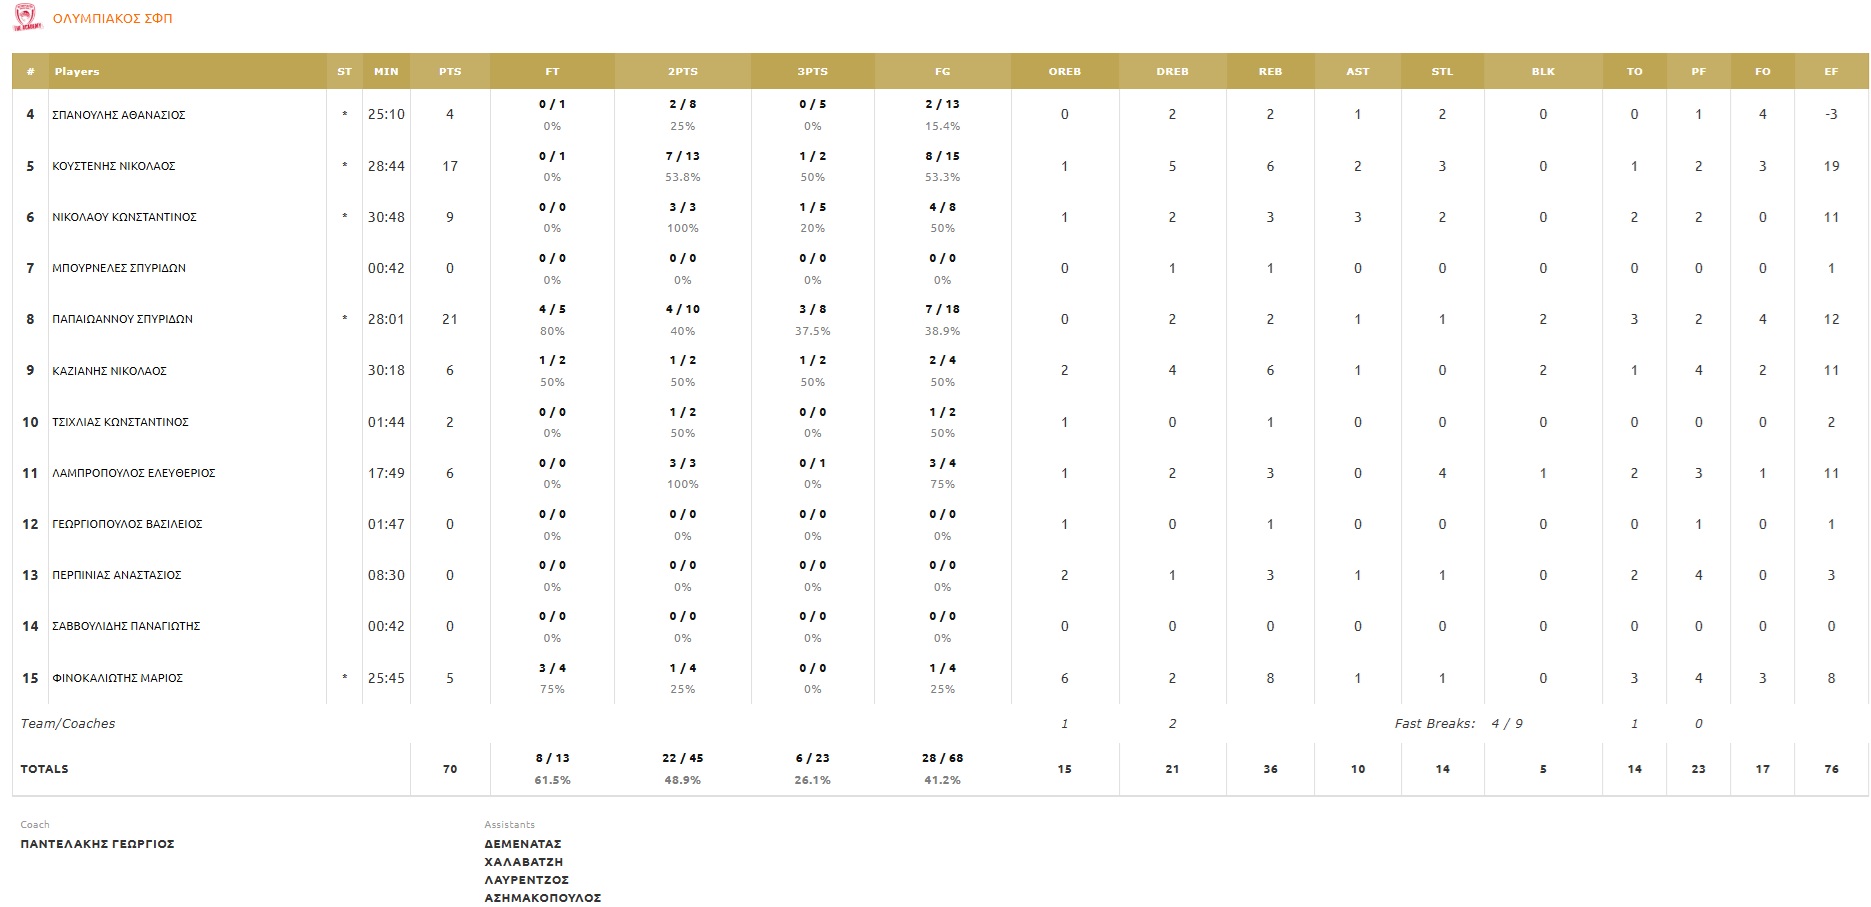This screenshot has width=1871, height=907.
Task: Open player ΦΙΝΟΚΑΛΙΩΤΗΣ ΜΑΡΙΟΣ
Action: coord(118,678)
